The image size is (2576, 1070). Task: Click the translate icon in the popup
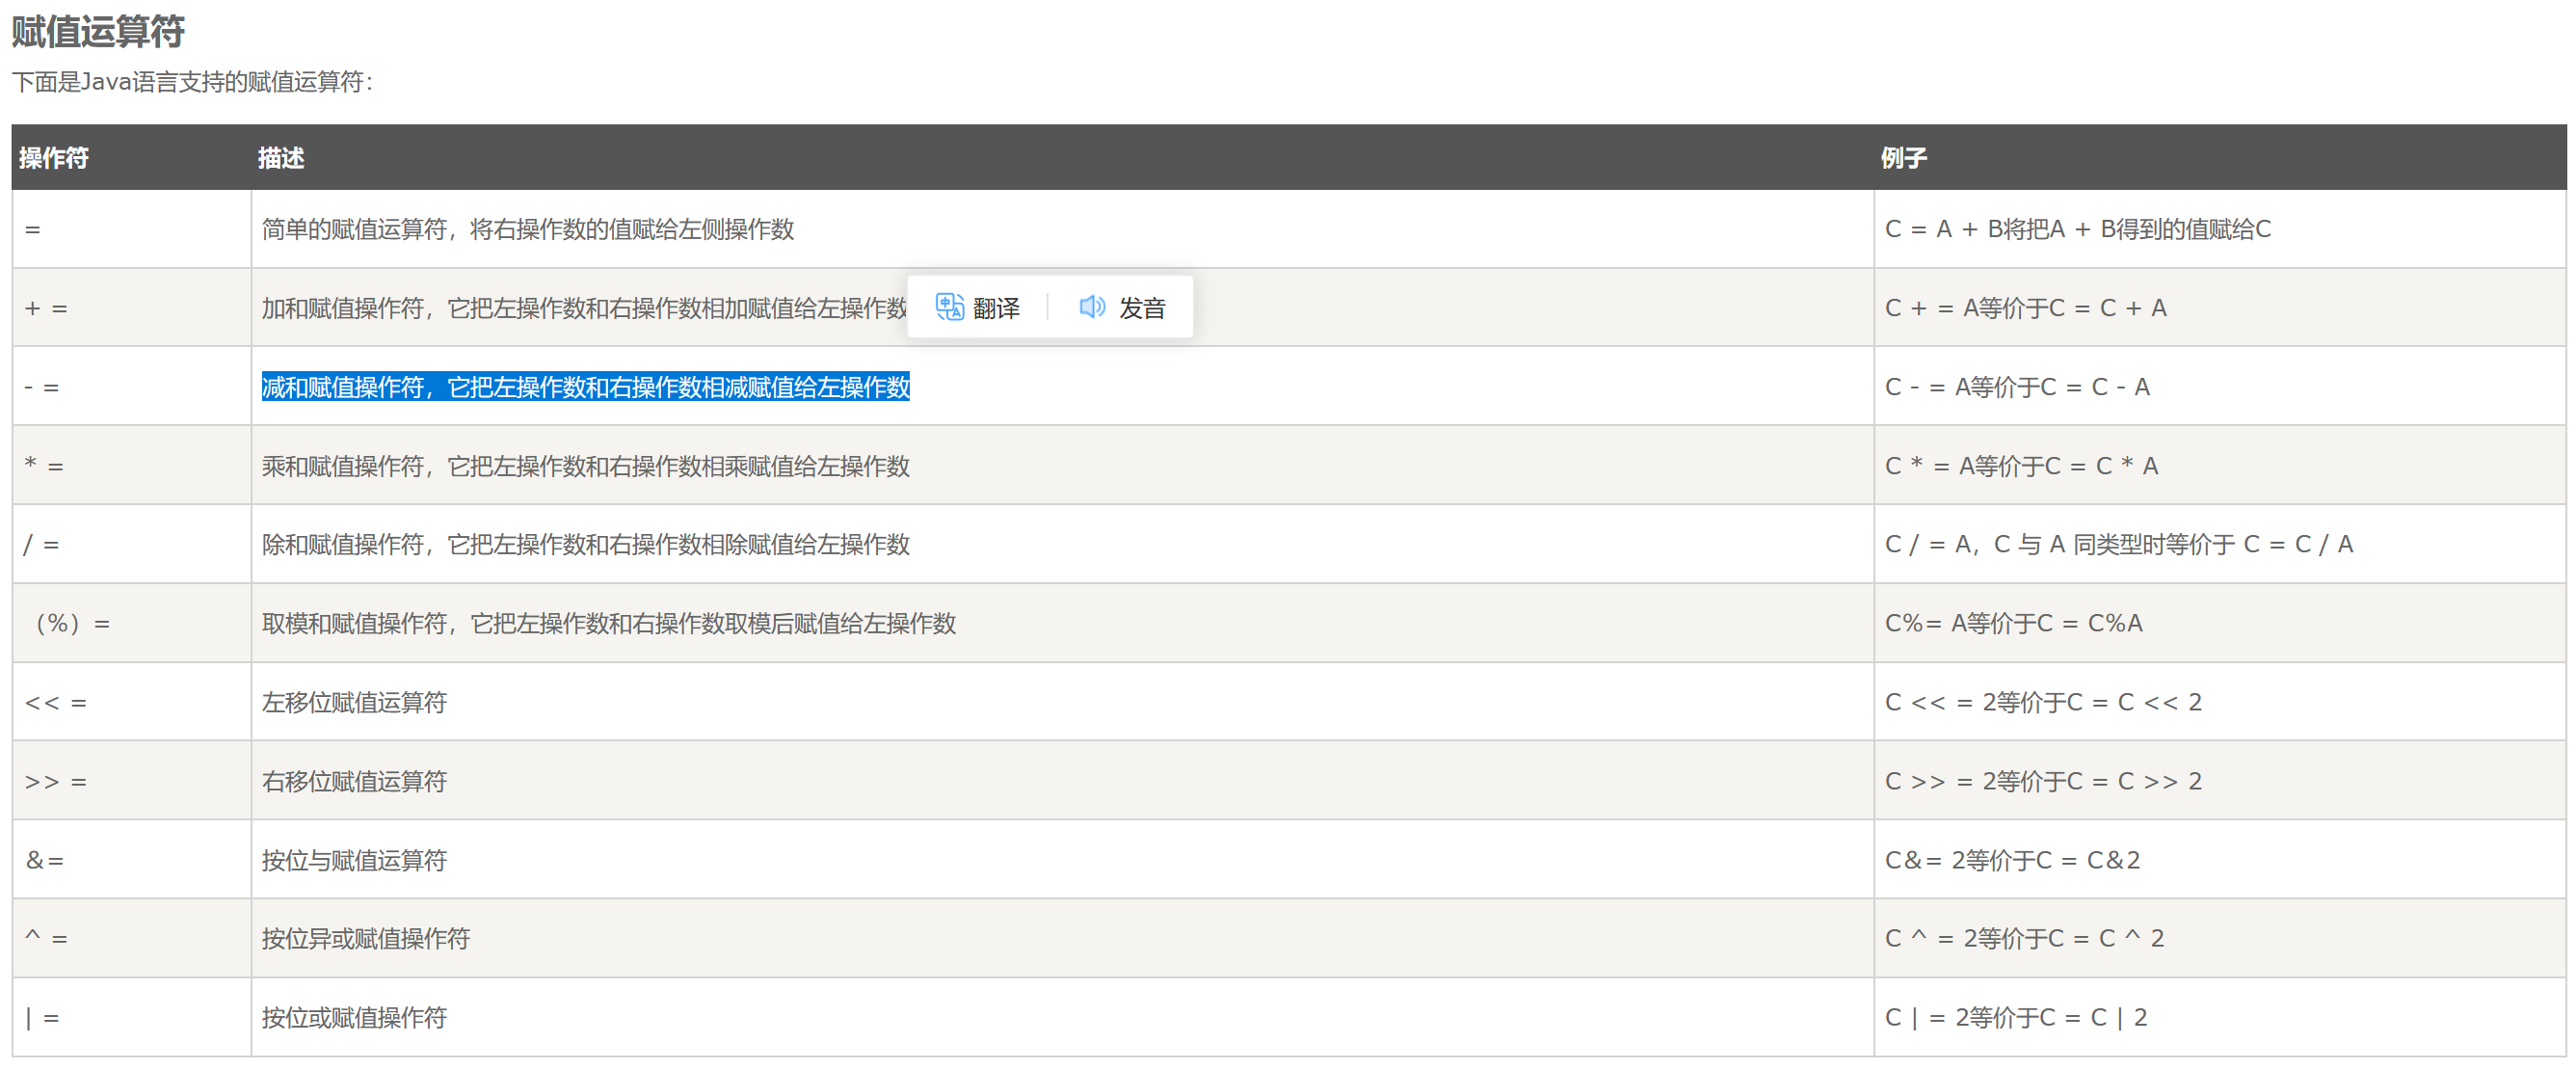click(949, 307)
